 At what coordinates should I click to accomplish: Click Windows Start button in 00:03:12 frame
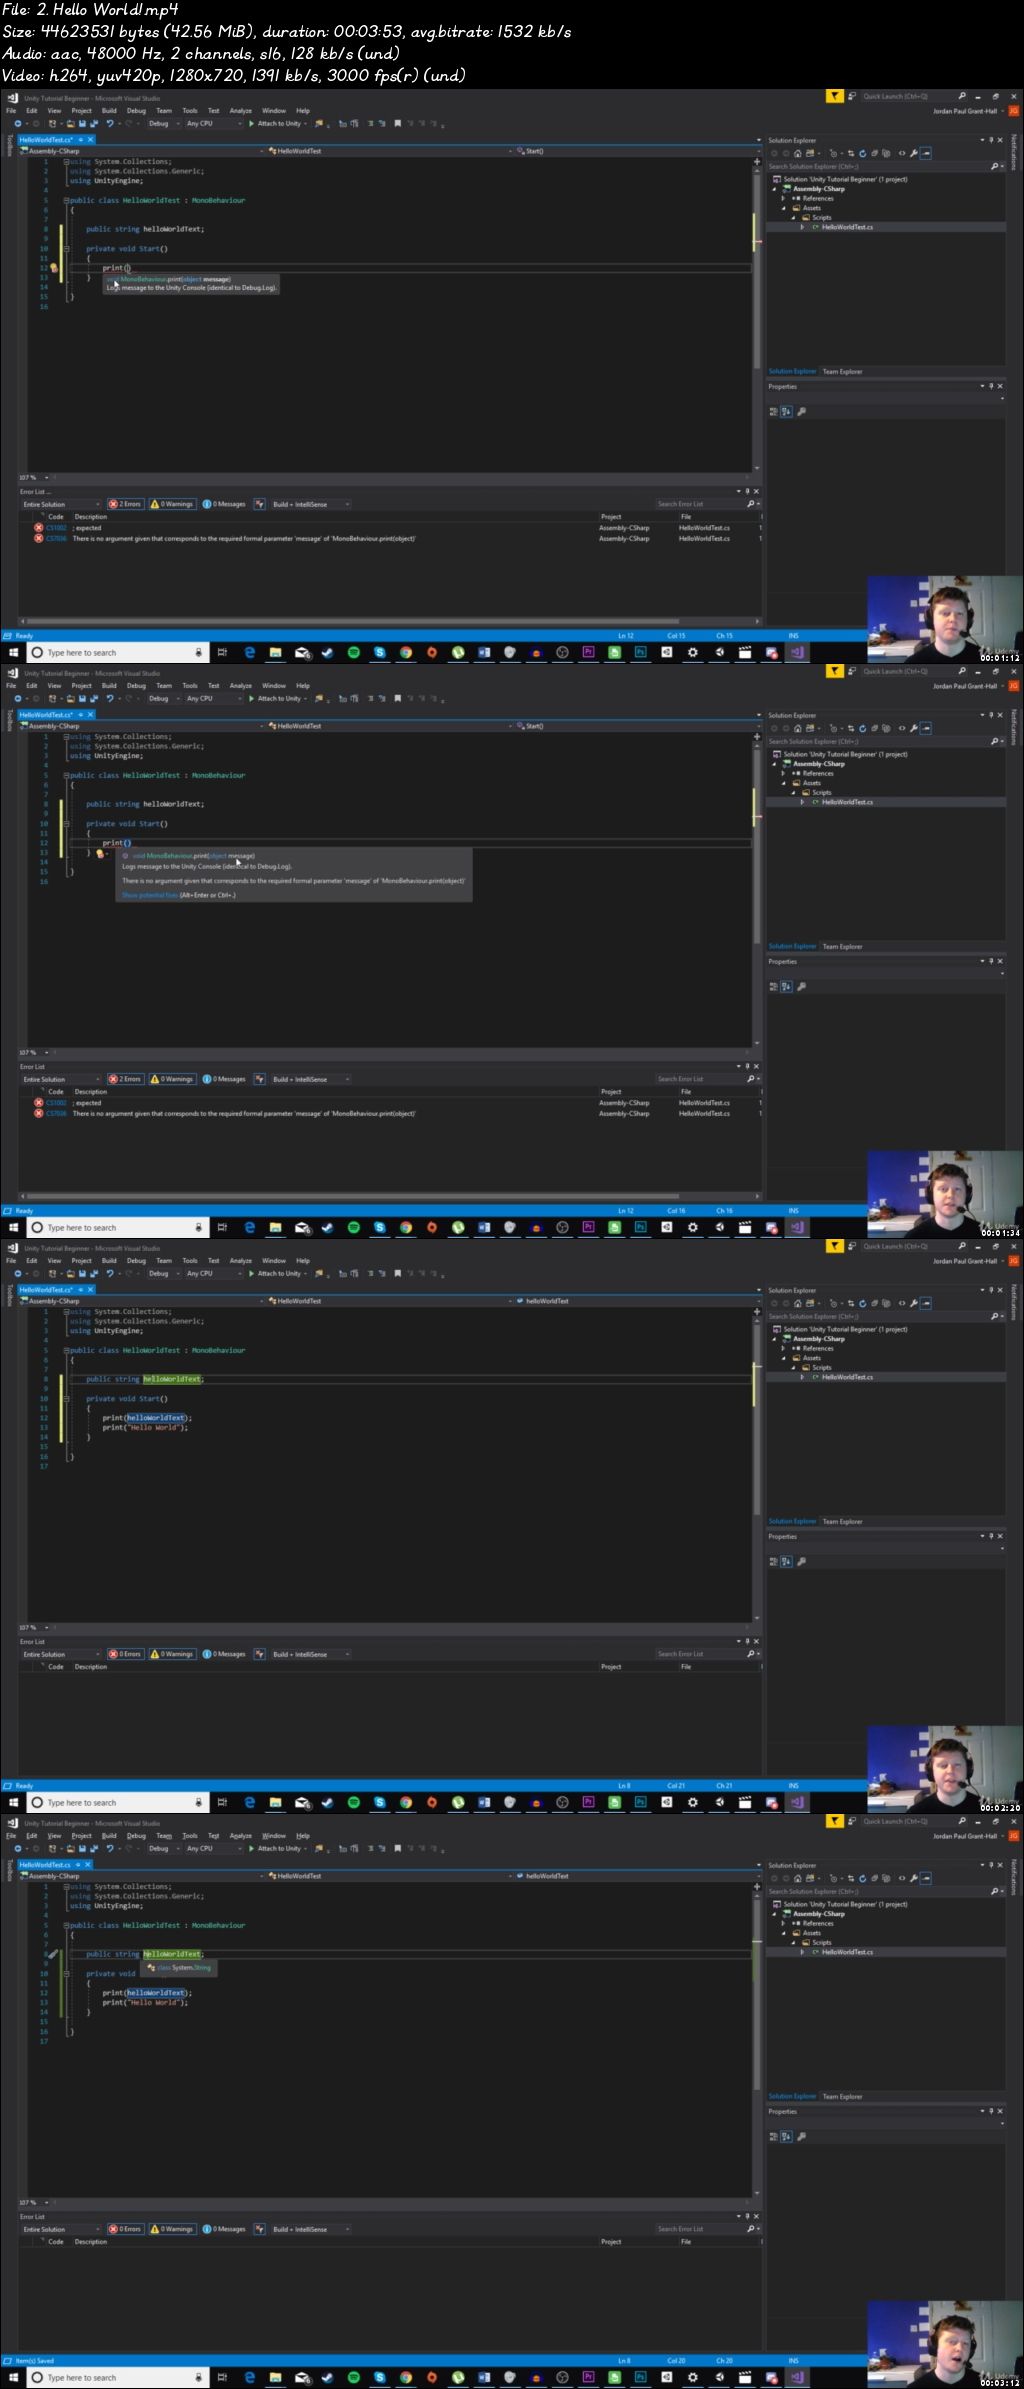point(13,2377)
